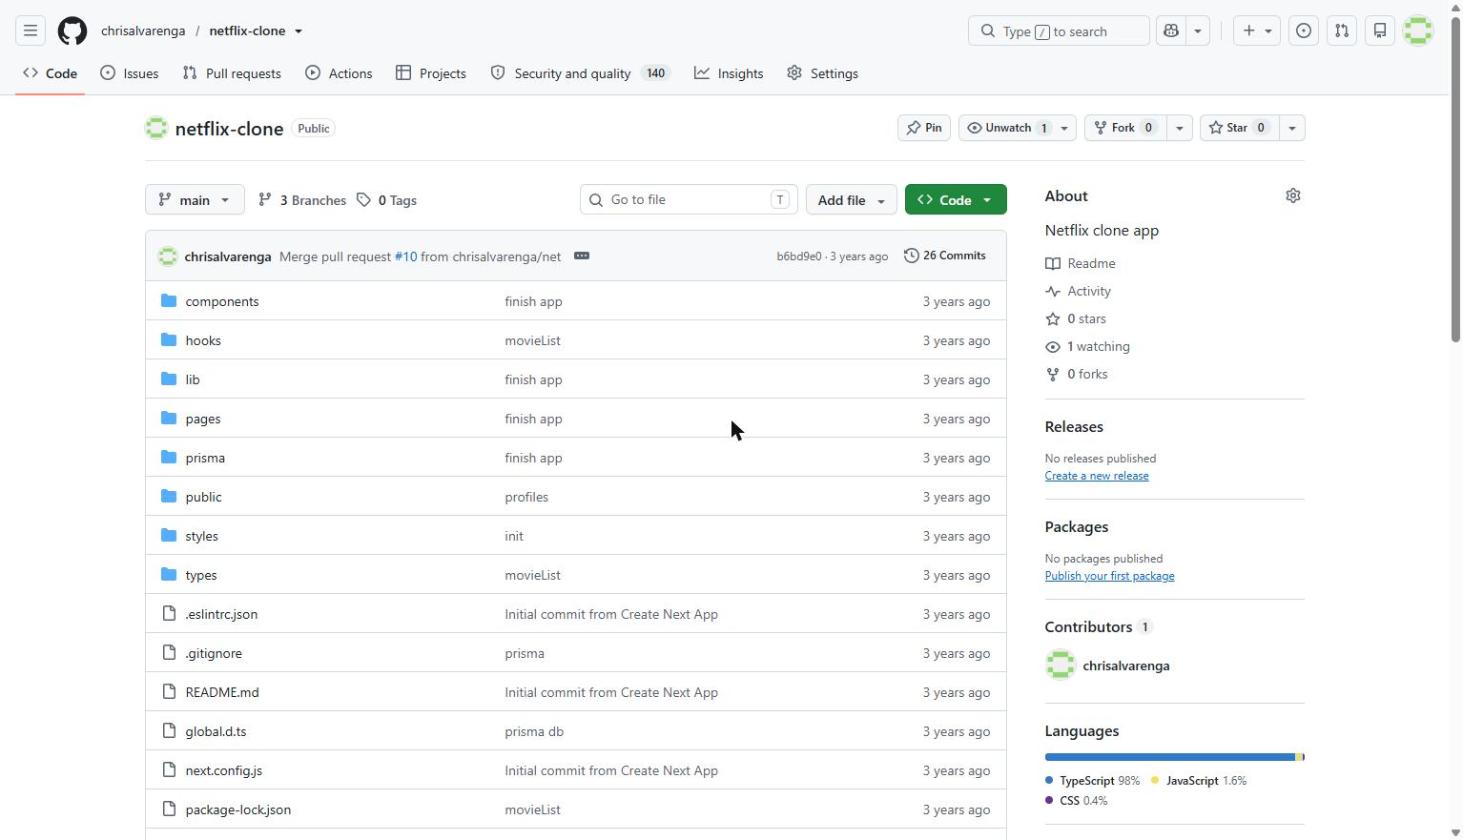1463x840 pixels.
Task: Open the Projects tab
Action: point(431,73)
